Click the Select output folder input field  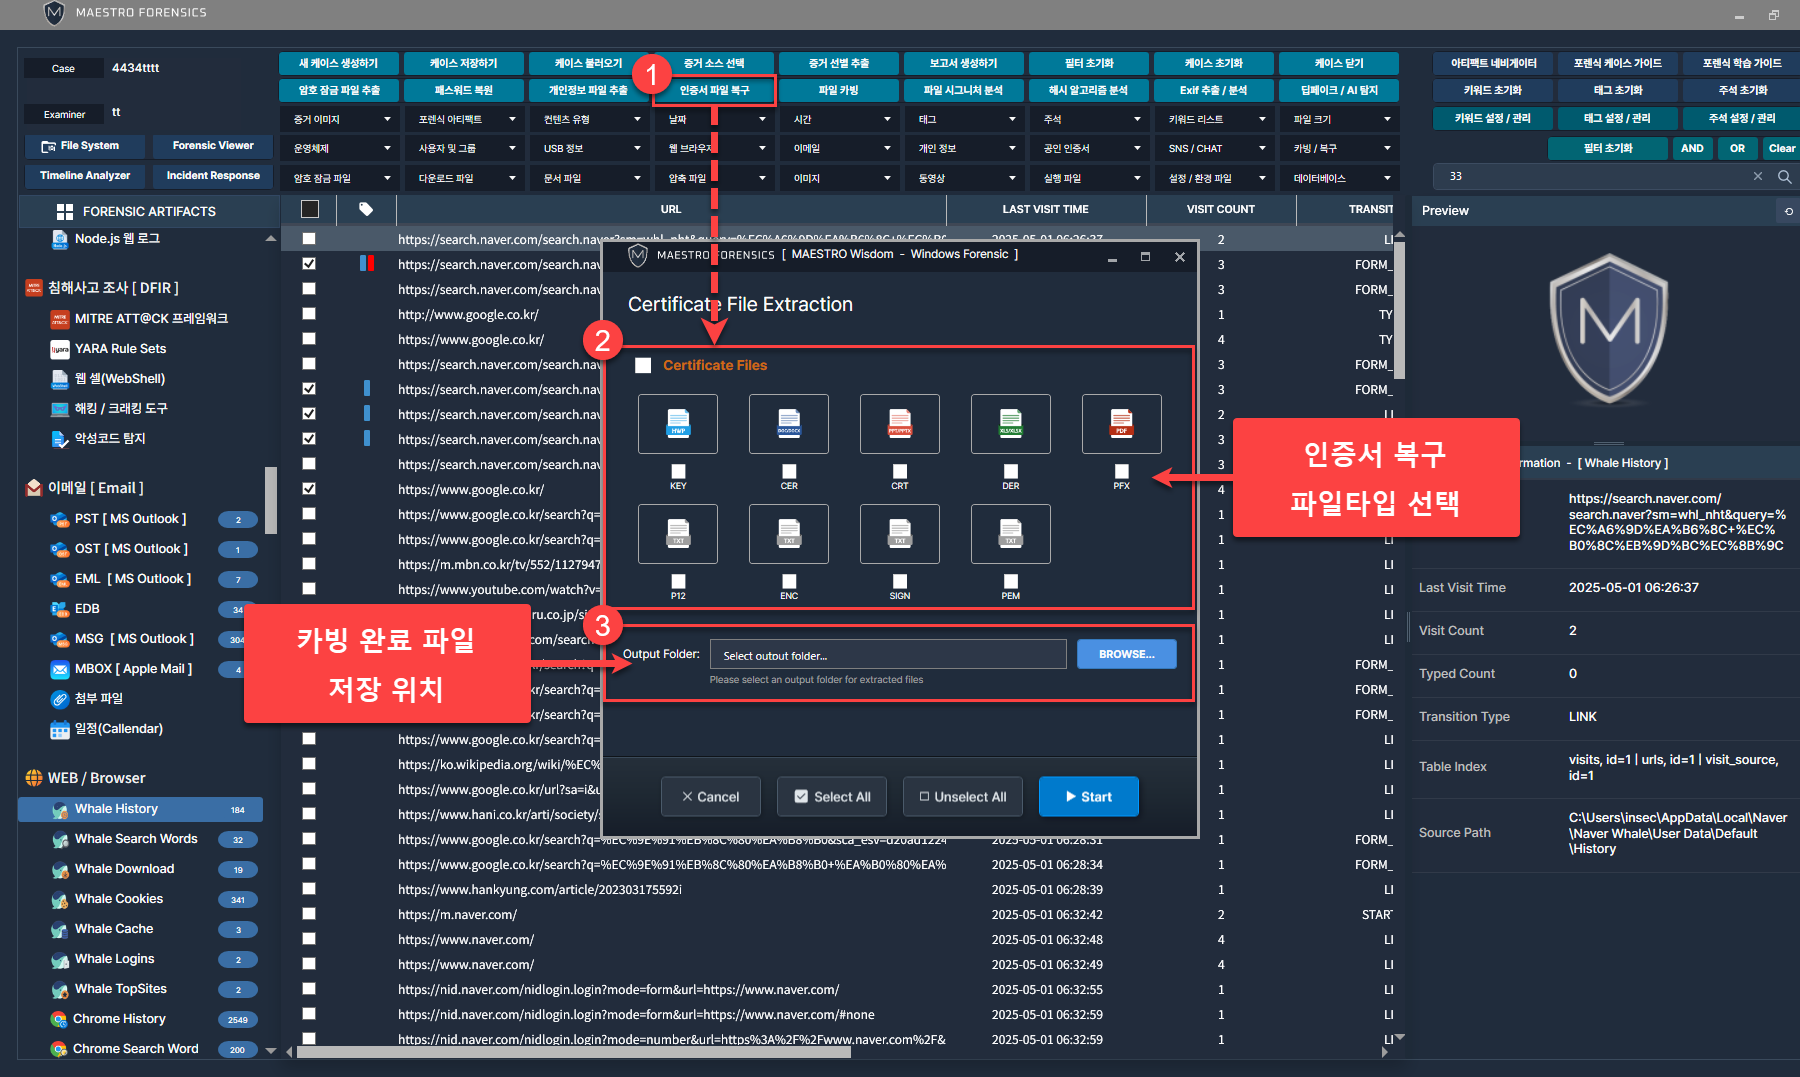[x=887, y=655]
